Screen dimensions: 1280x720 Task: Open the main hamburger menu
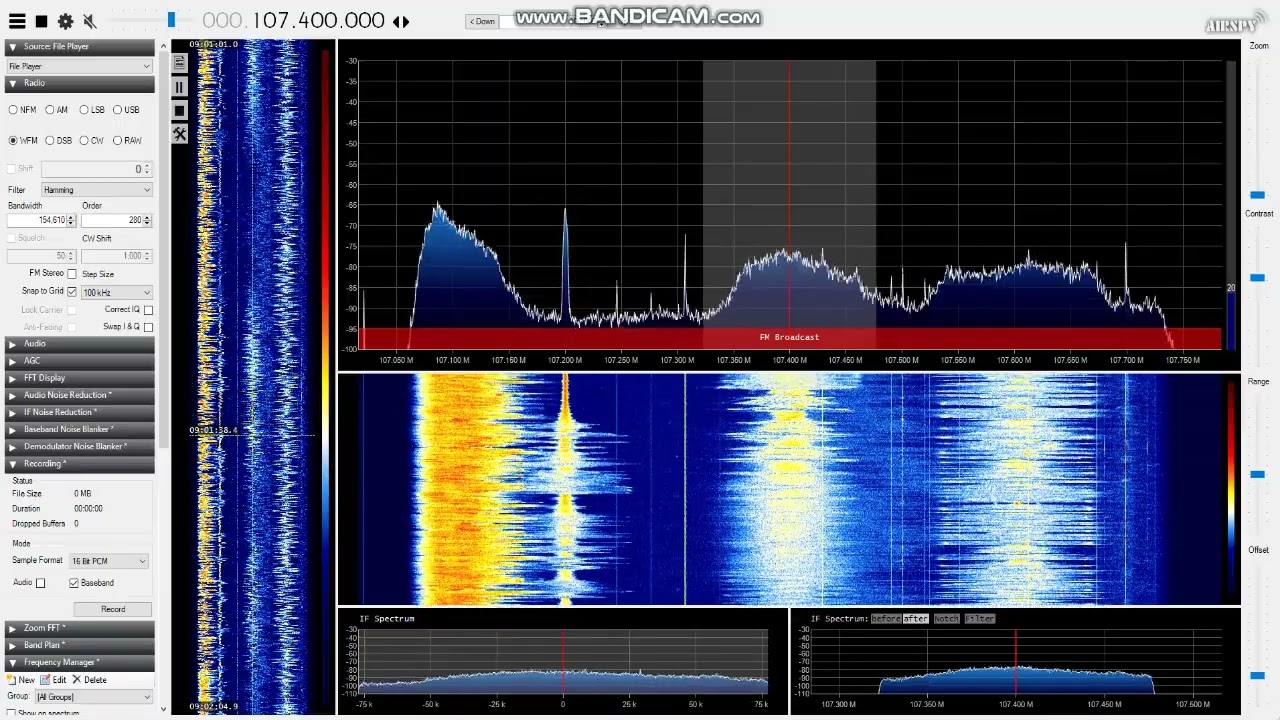[x=17, y=21]
